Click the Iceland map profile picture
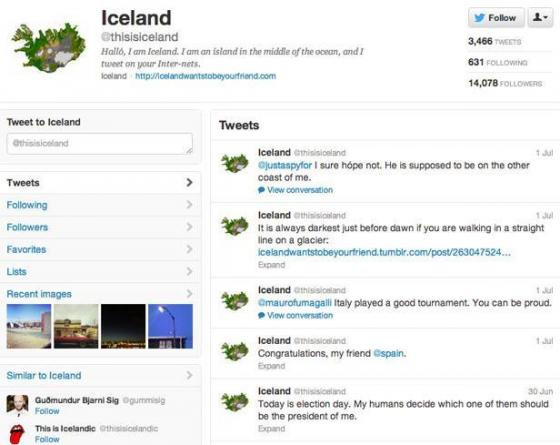 49,47
